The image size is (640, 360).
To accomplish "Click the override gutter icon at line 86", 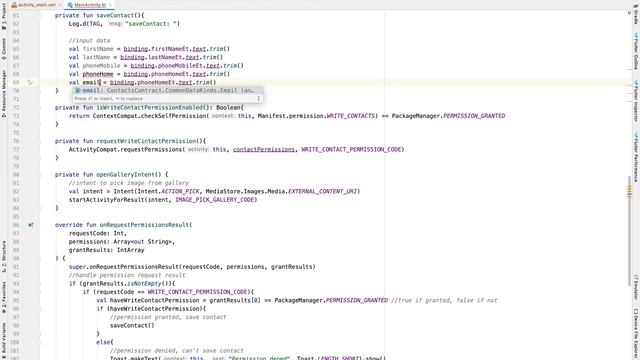I will 31,225.
